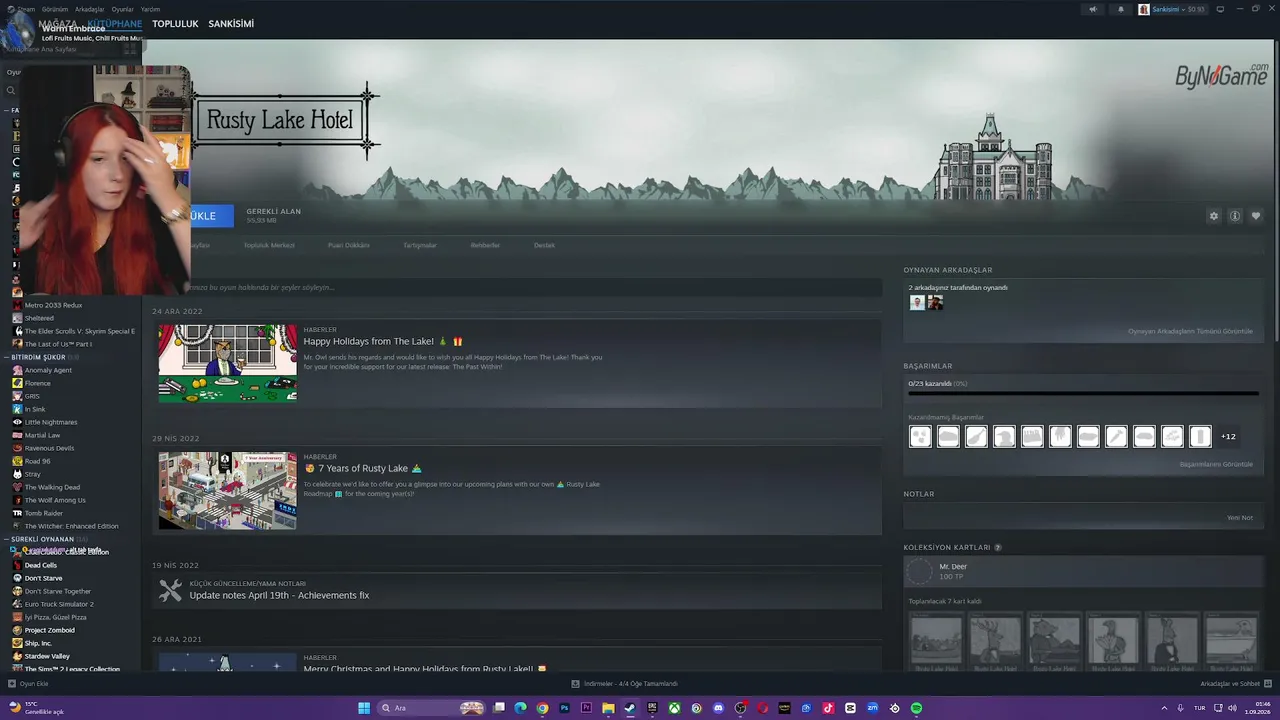
Task: Select Stray in the library list
Action: point(33,474)
